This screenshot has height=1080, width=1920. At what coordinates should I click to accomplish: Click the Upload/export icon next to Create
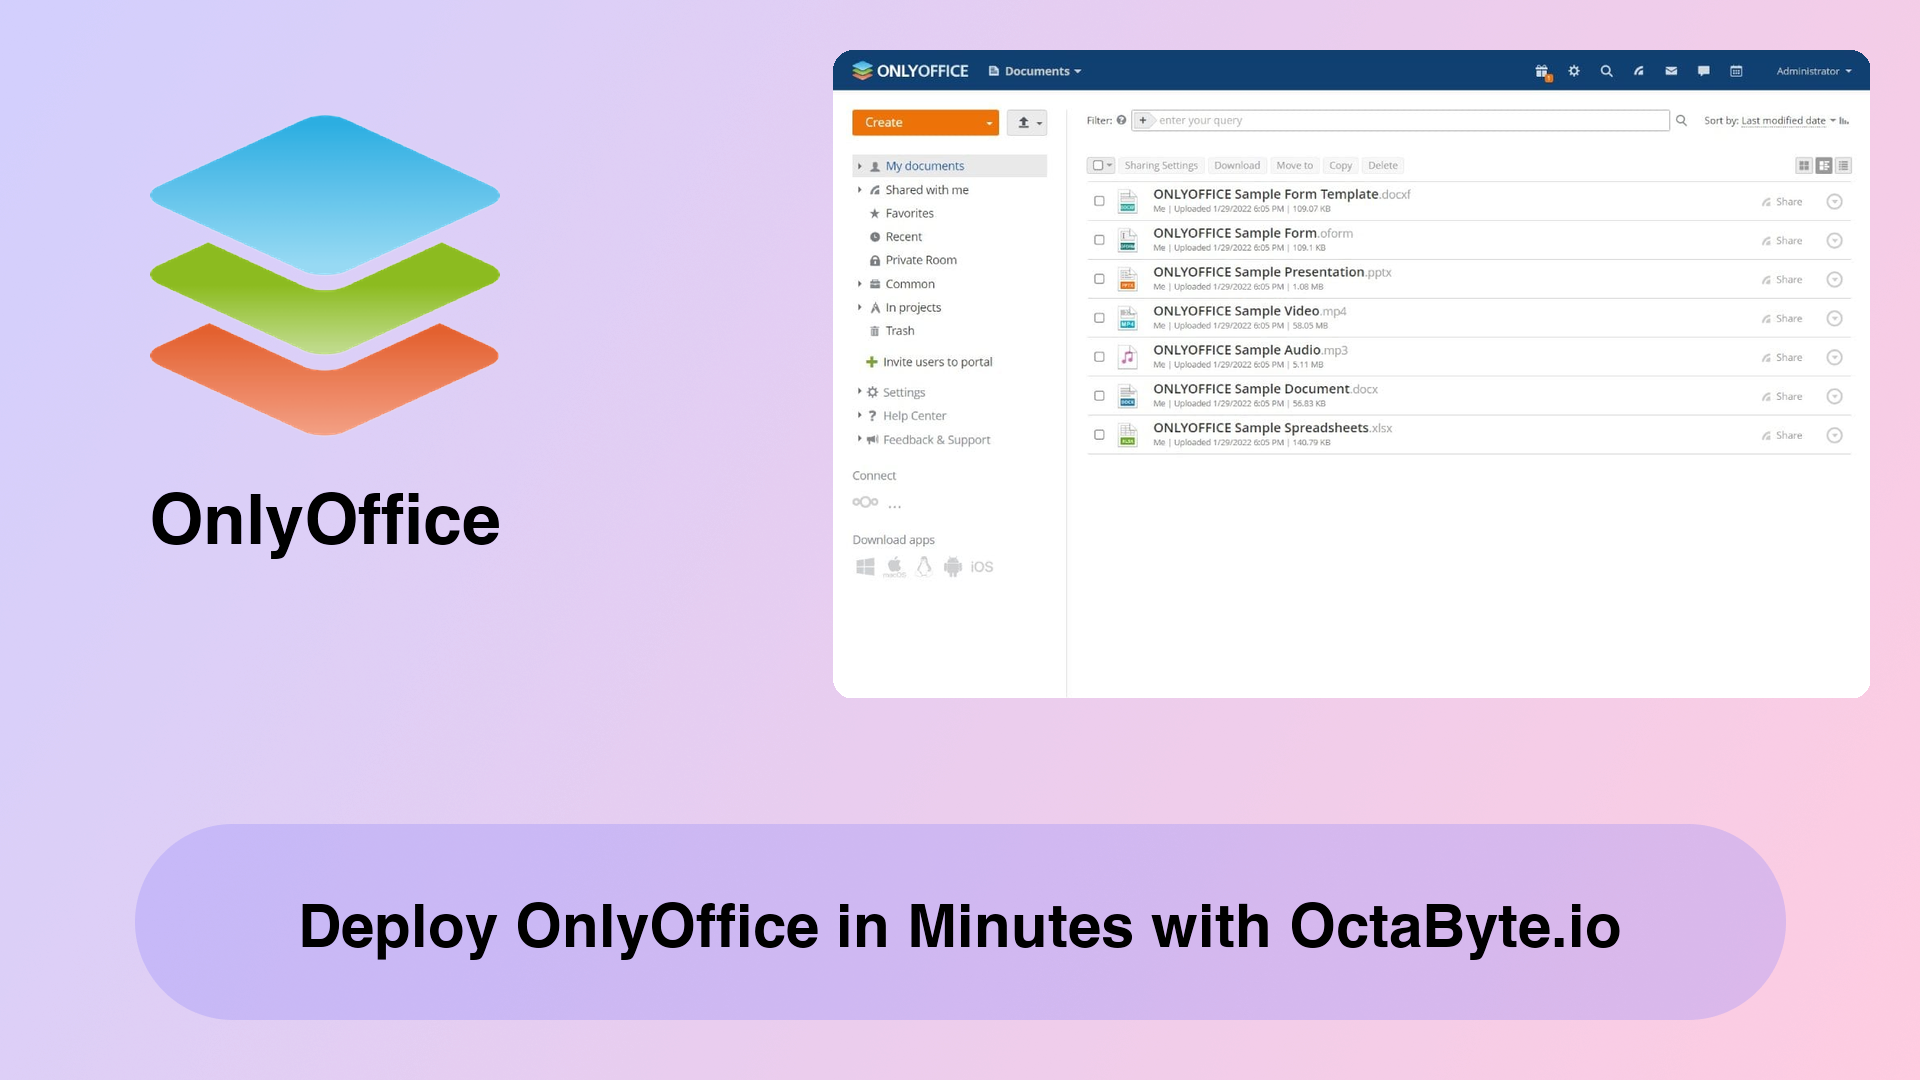pyautogui.click(x=1029, y=121)
